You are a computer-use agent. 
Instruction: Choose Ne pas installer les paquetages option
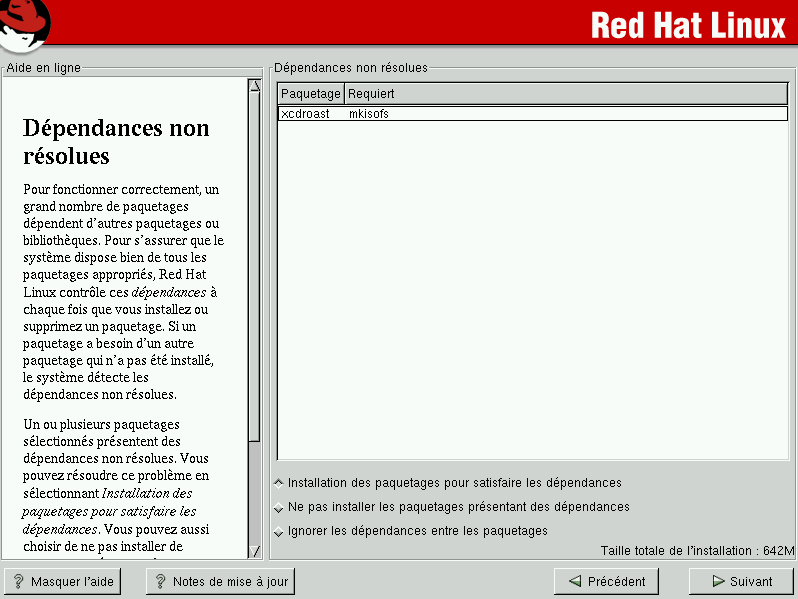(x=279, y=507)
